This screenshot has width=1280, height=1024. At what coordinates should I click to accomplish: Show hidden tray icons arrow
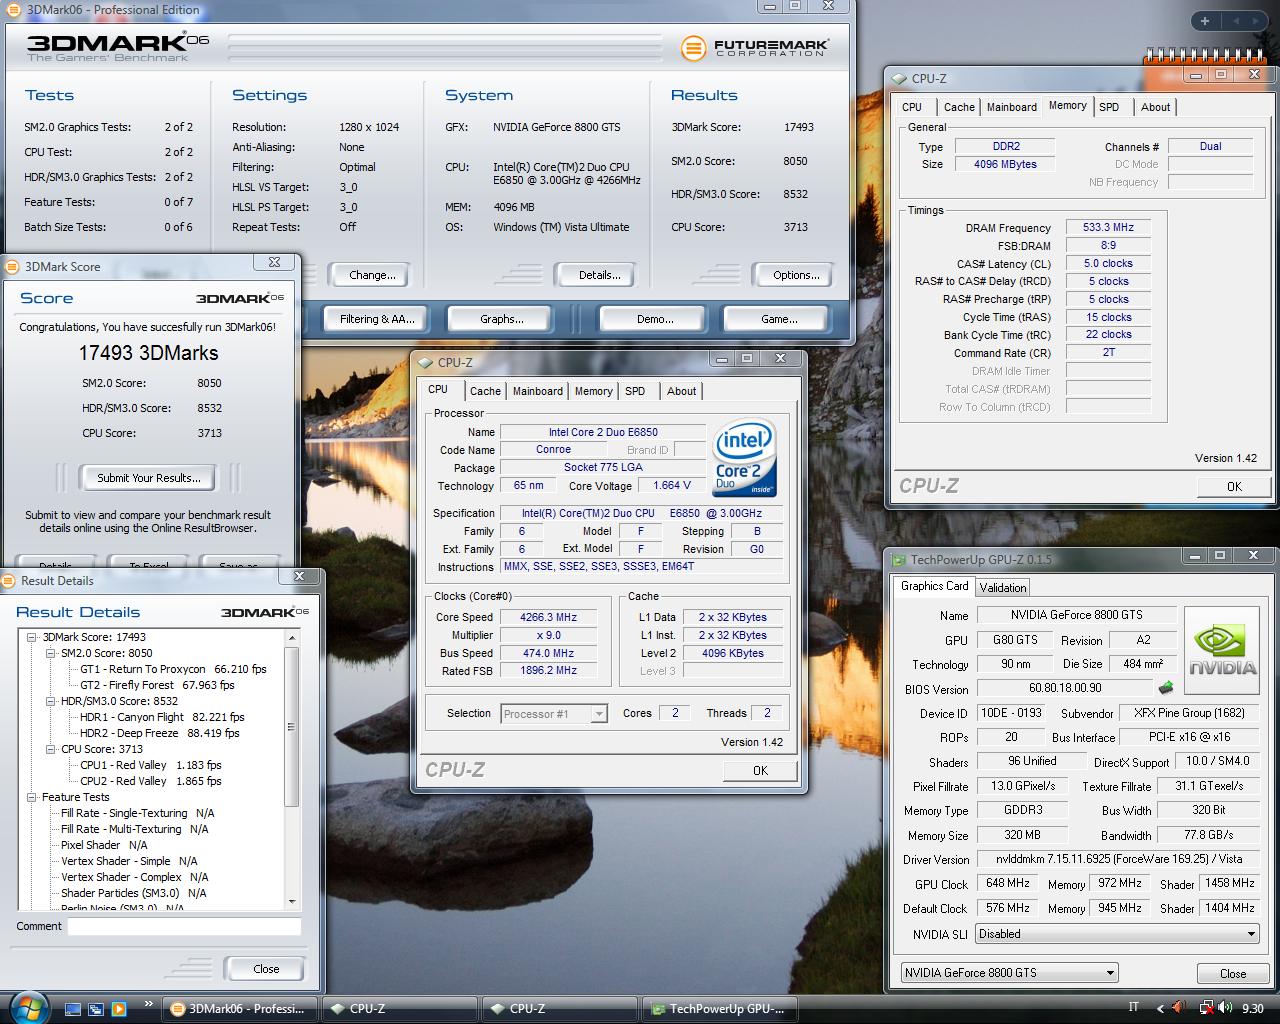tap(1161, 1009)
